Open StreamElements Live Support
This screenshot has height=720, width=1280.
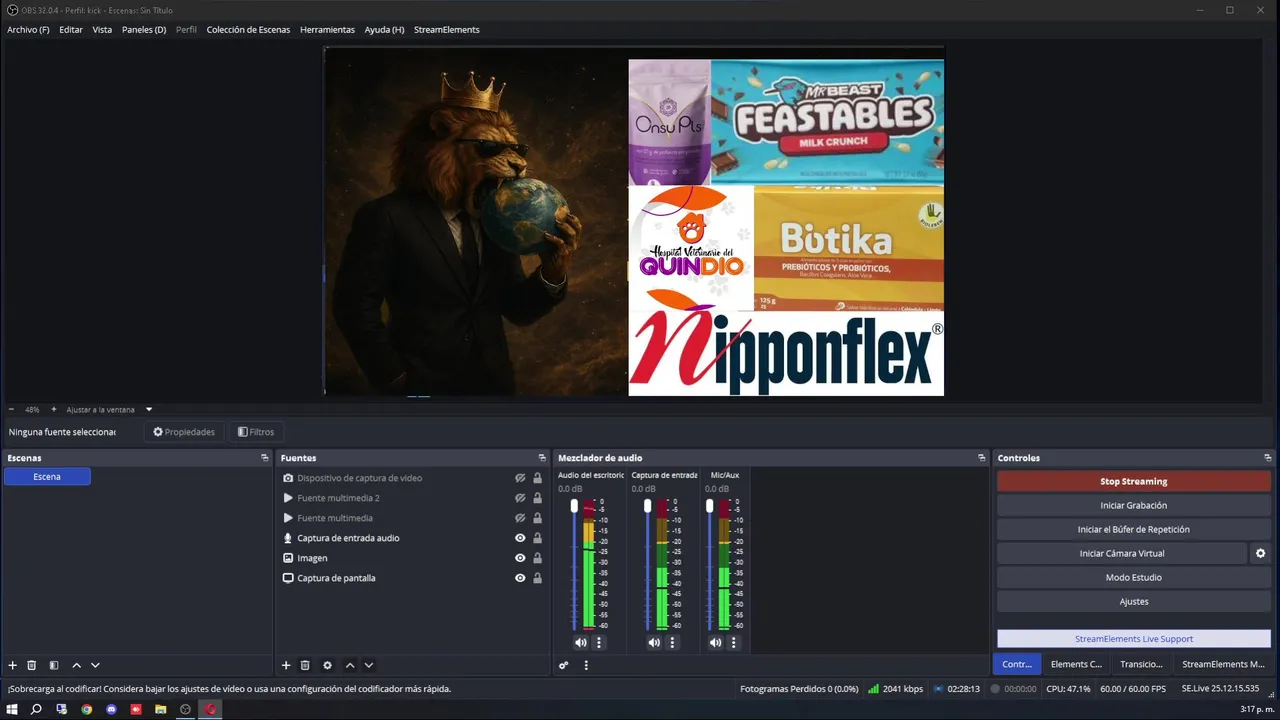pos(1134,639)
